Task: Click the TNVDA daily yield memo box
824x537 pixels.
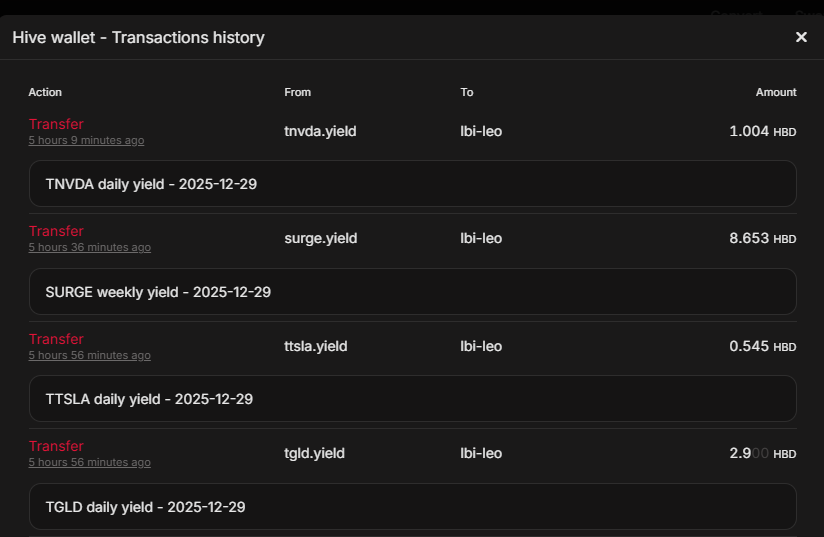Action: pos(412,184)
